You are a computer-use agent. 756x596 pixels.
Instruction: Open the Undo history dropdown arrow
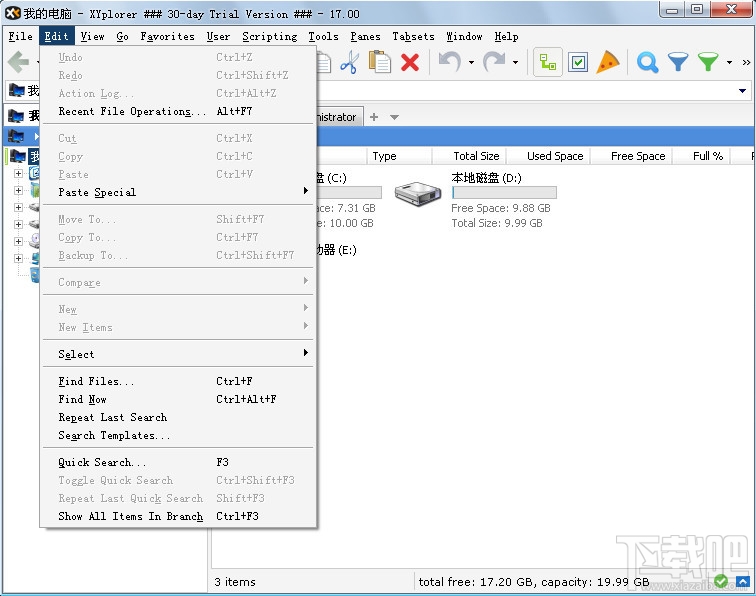(471, 62)
